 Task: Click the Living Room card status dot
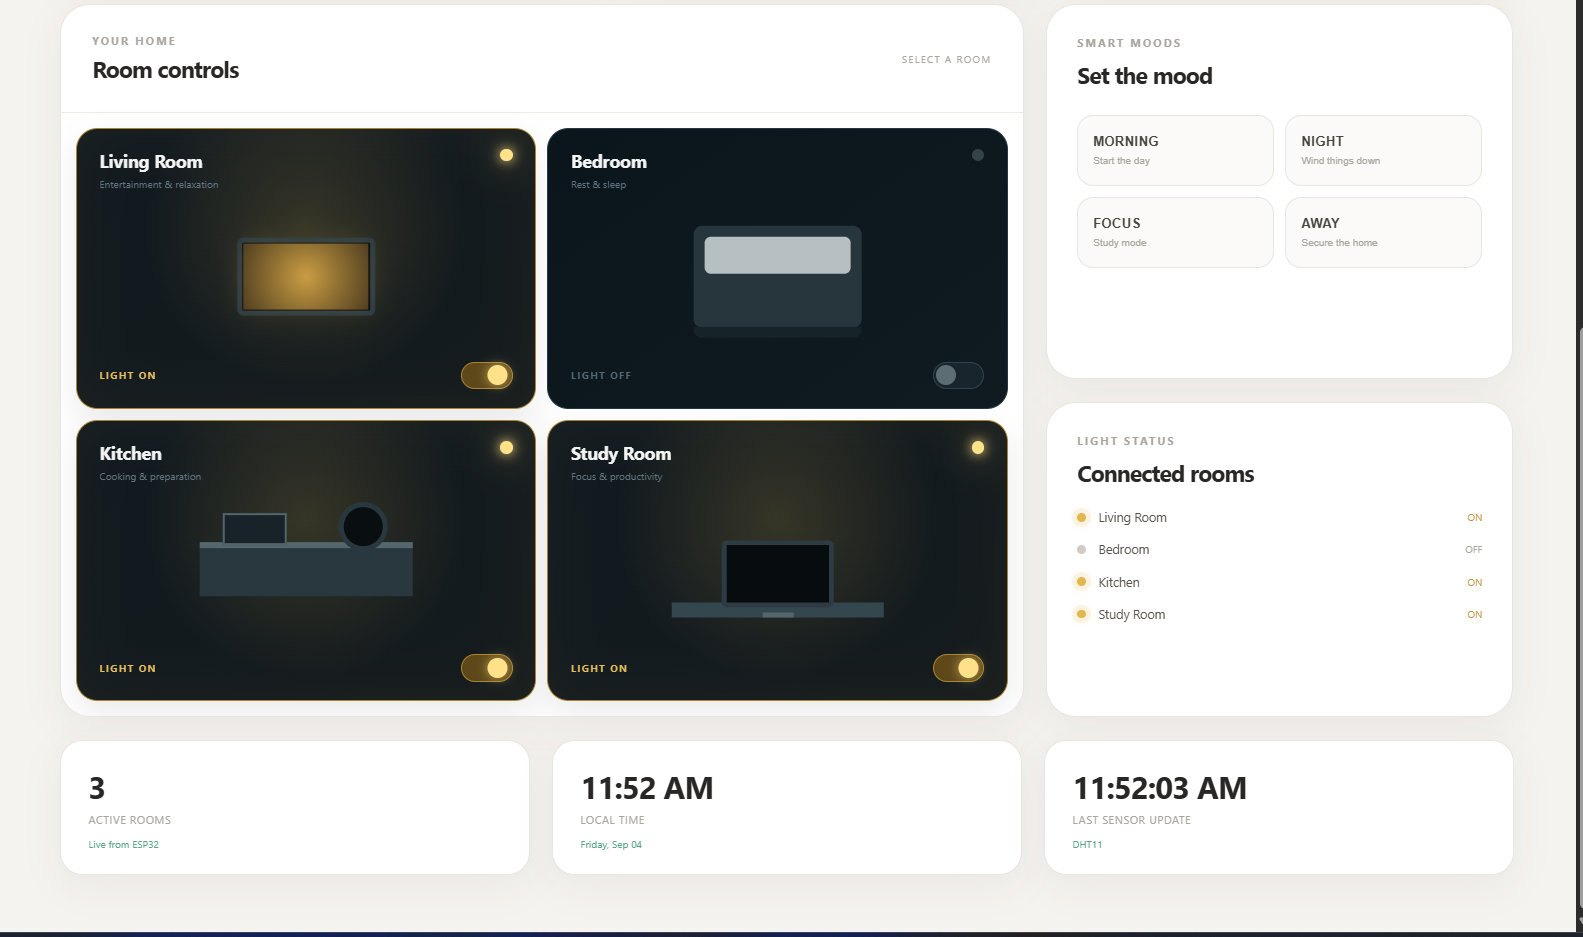(506, 155)
